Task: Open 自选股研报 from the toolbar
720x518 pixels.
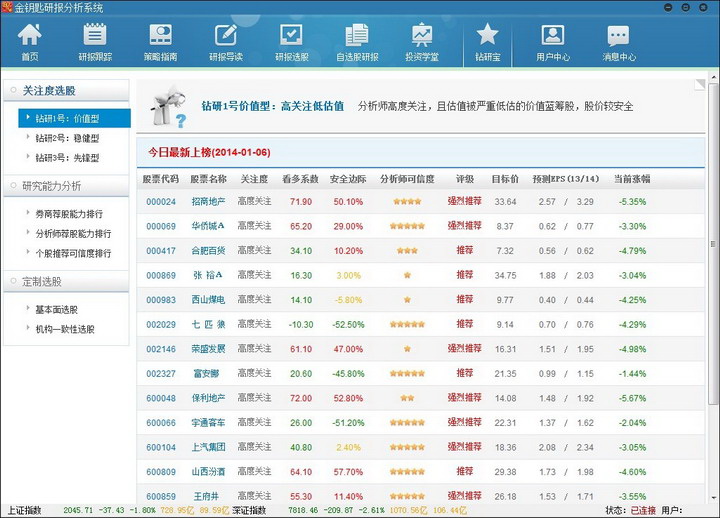Action: 357,41
